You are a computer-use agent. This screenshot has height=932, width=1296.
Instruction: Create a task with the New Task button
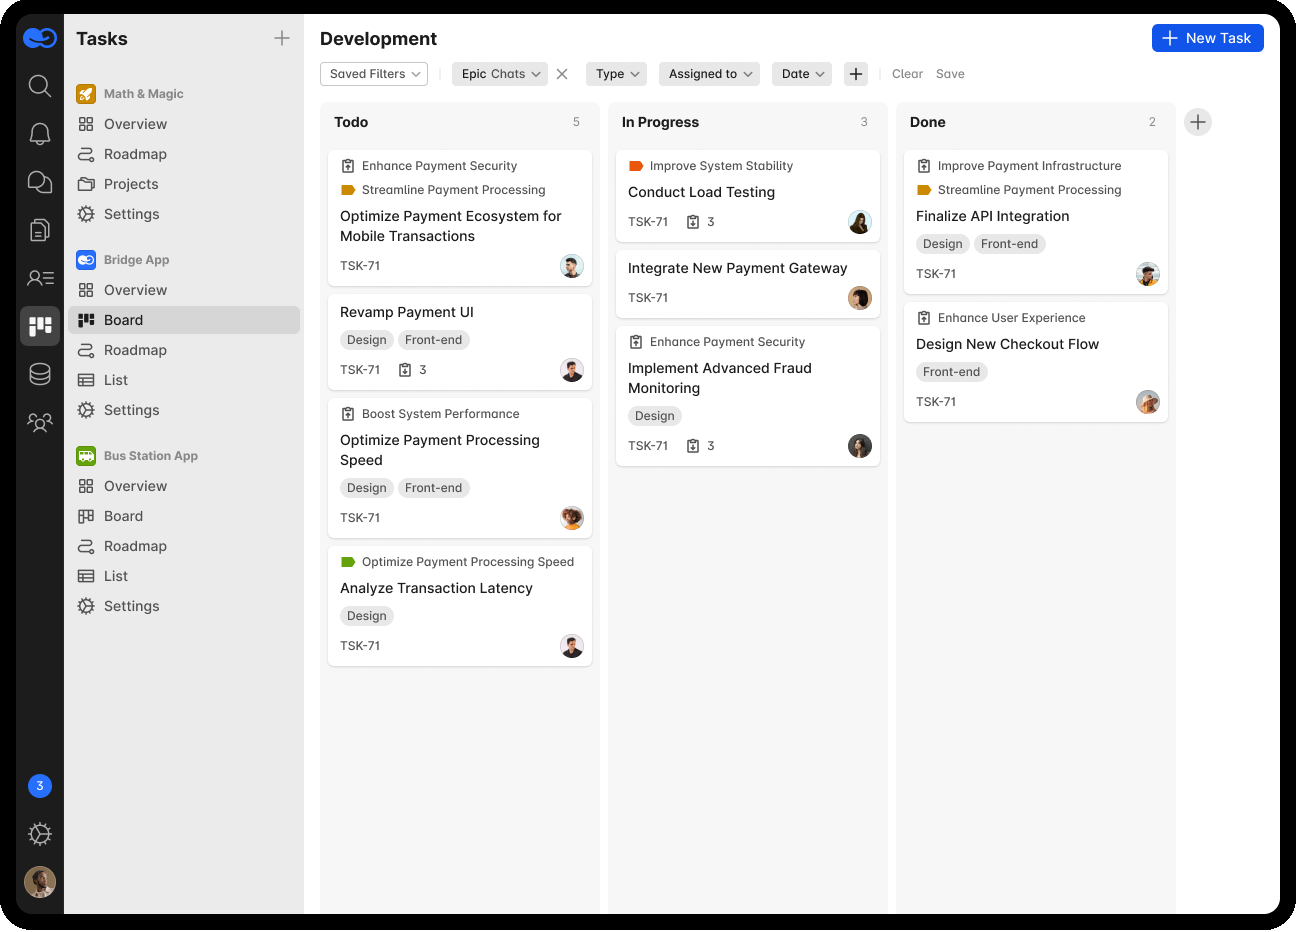tap(1207, 37)
